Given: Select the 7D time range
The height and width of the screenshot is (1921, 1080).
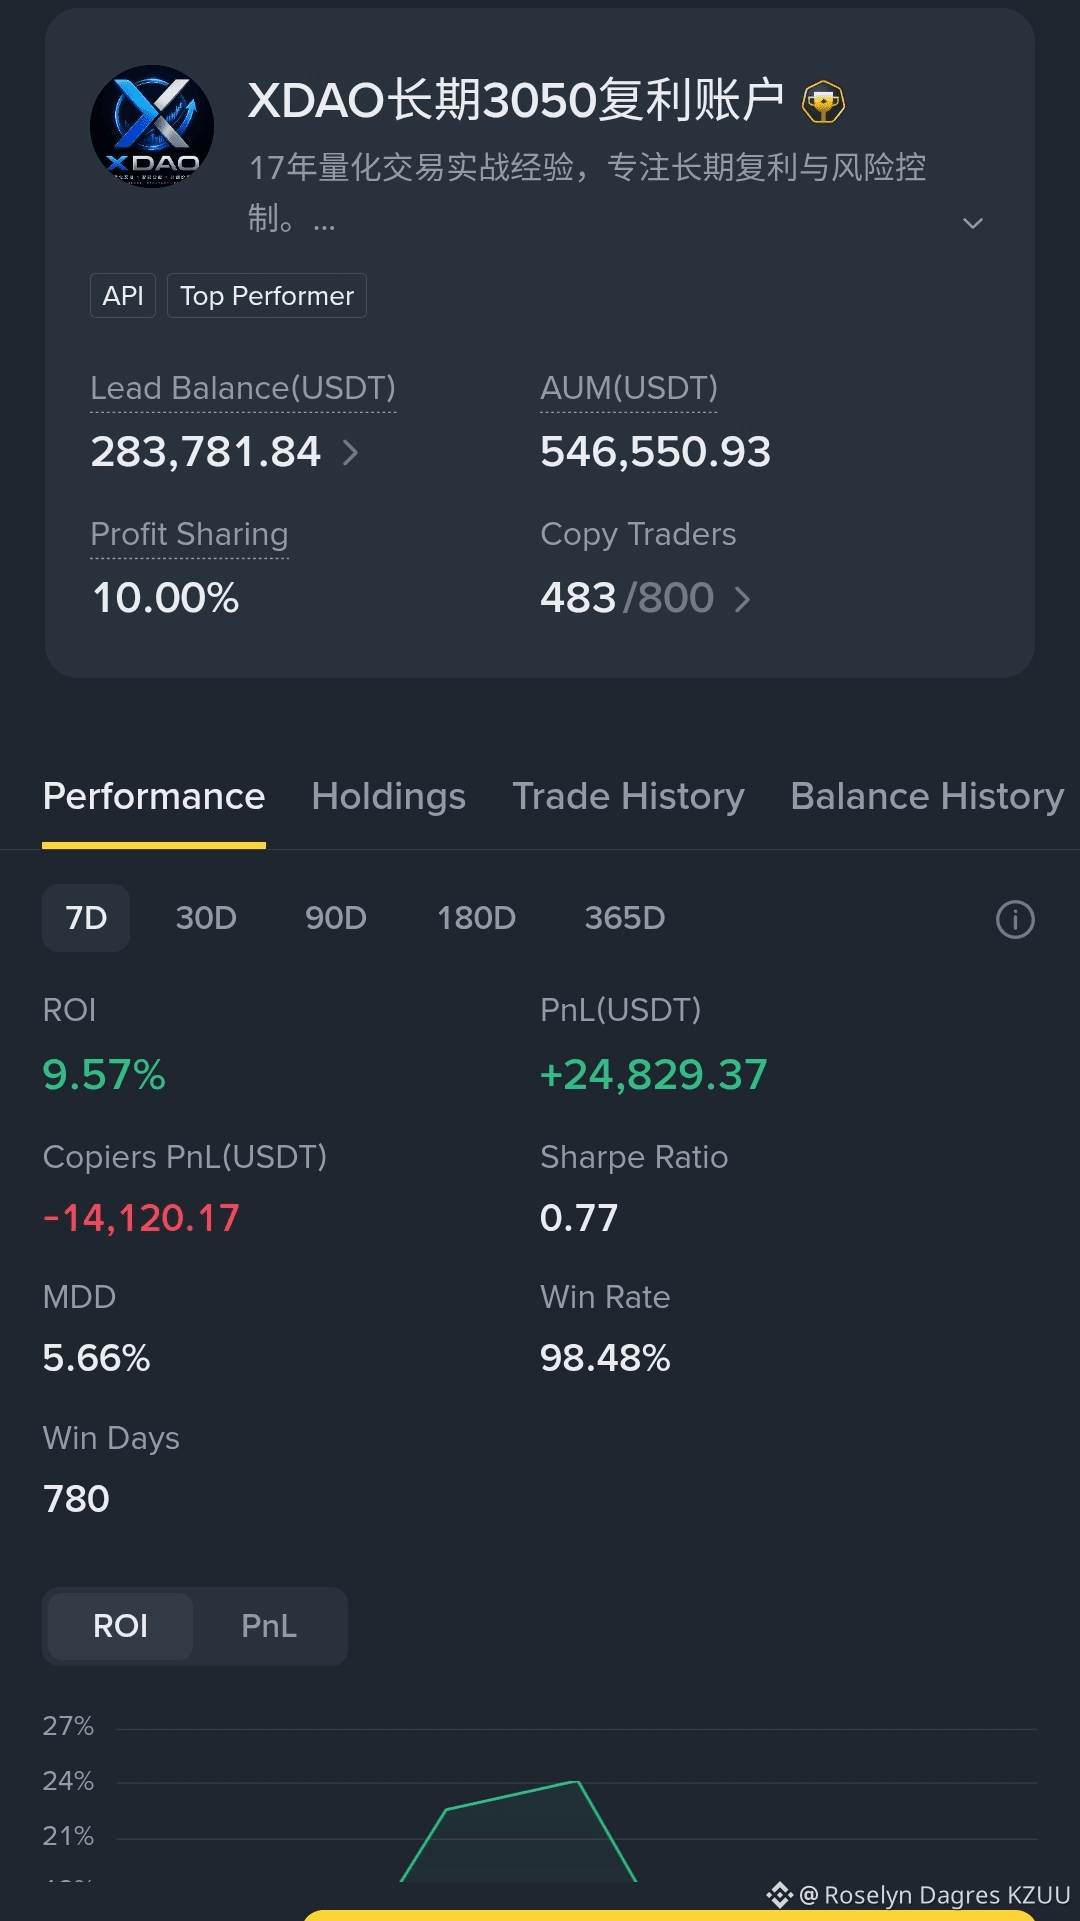Looking at the screenshot, I should (86, 918).
